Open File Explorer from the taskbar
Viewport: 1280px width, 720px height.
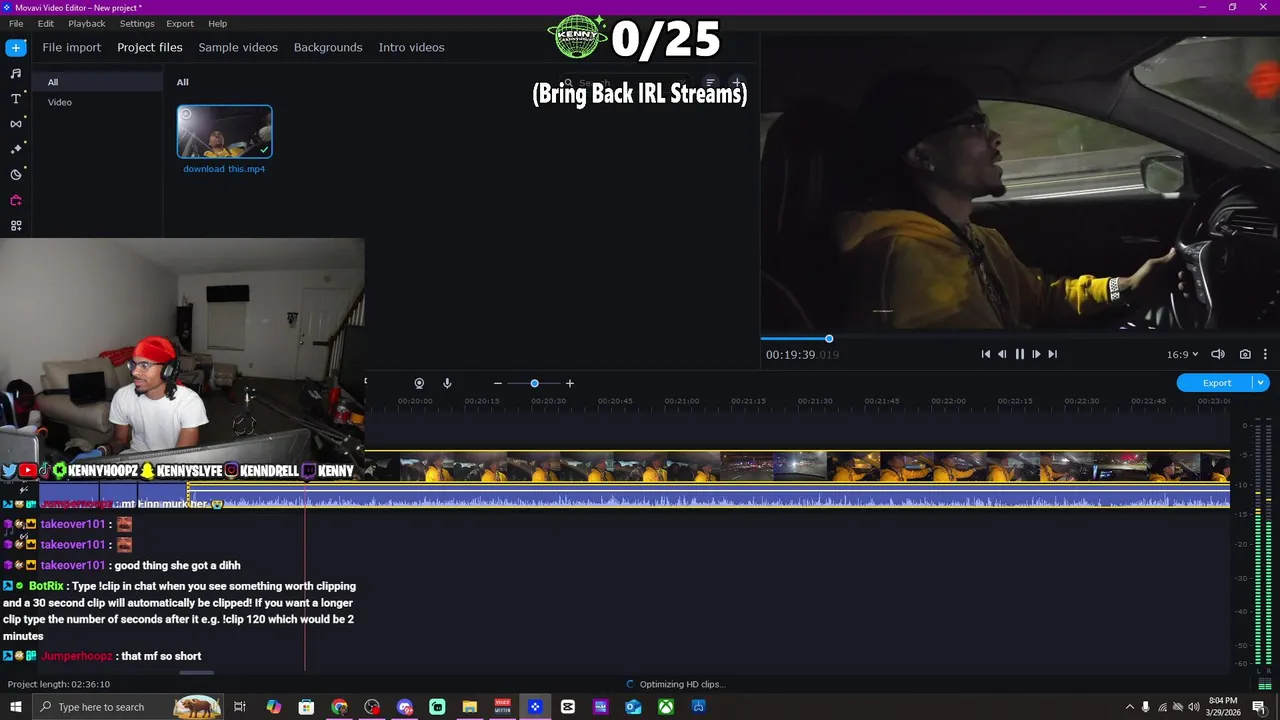[x=470, y=707]
